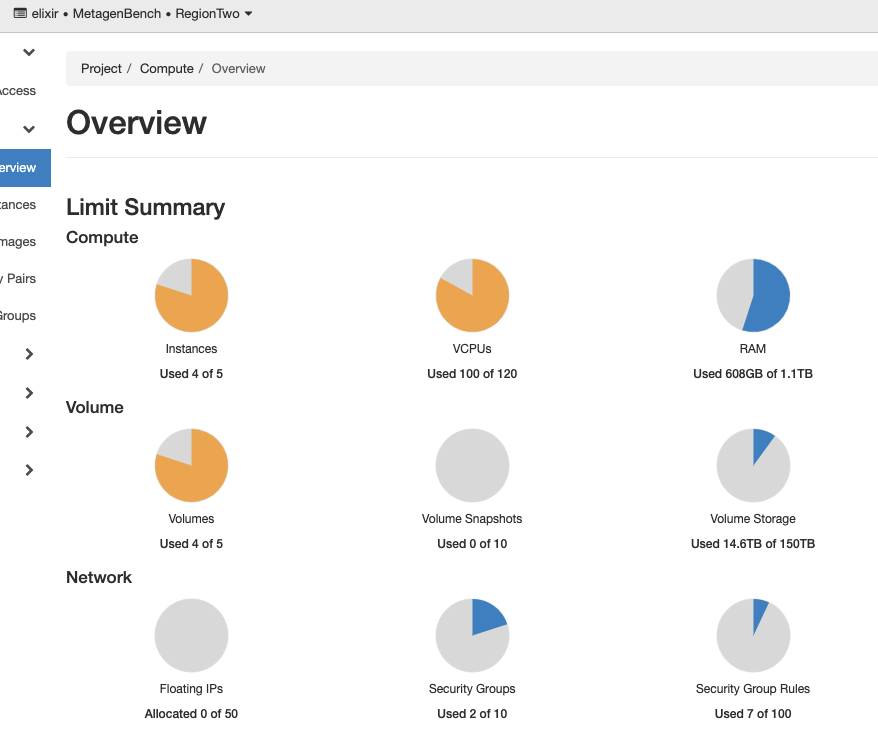Click the Limit Summary heading
This screenshot has width=878, height=749.
click(x=146, y=207)
